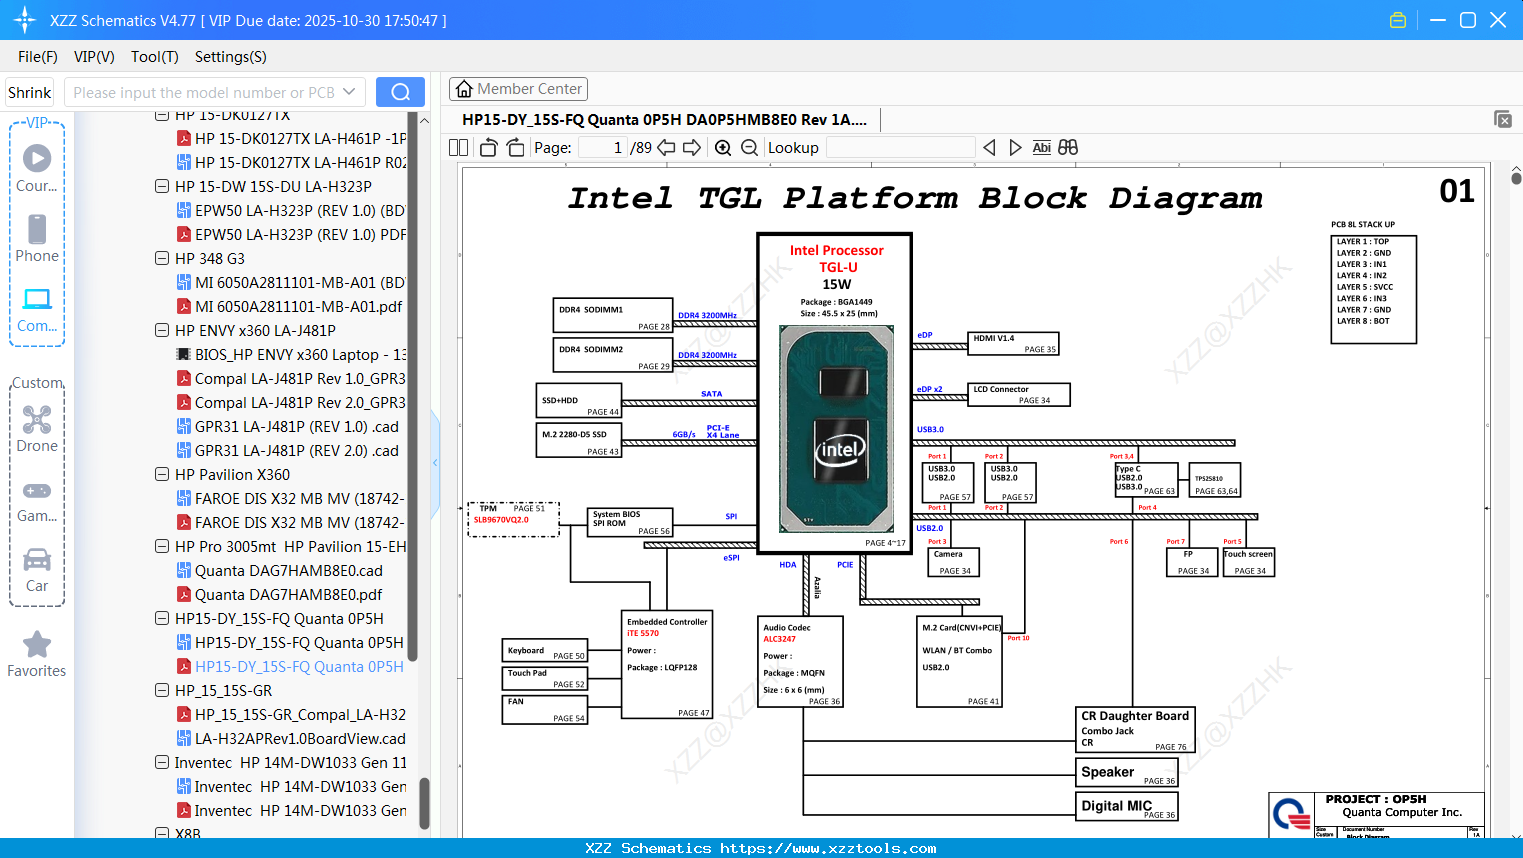Collapse the HP Pro 3005mt folder
Viewport: 1523px width, 858px height.
(x=162, y=547)
